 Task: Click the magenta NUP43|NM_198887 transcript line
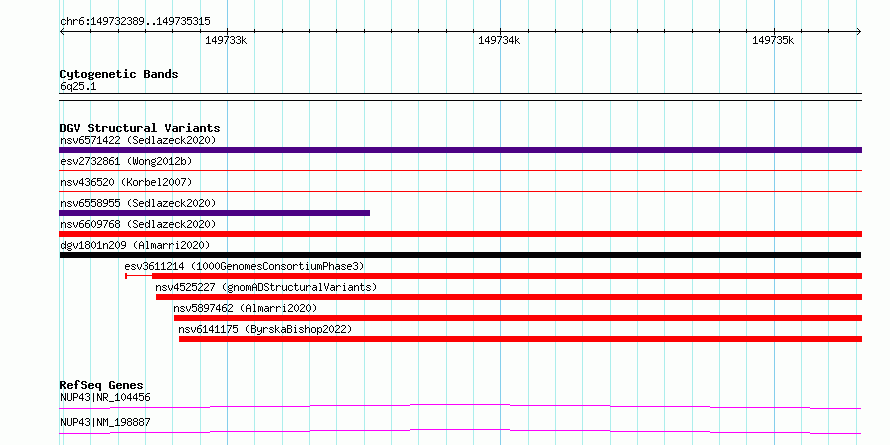(x=460, y=431)
